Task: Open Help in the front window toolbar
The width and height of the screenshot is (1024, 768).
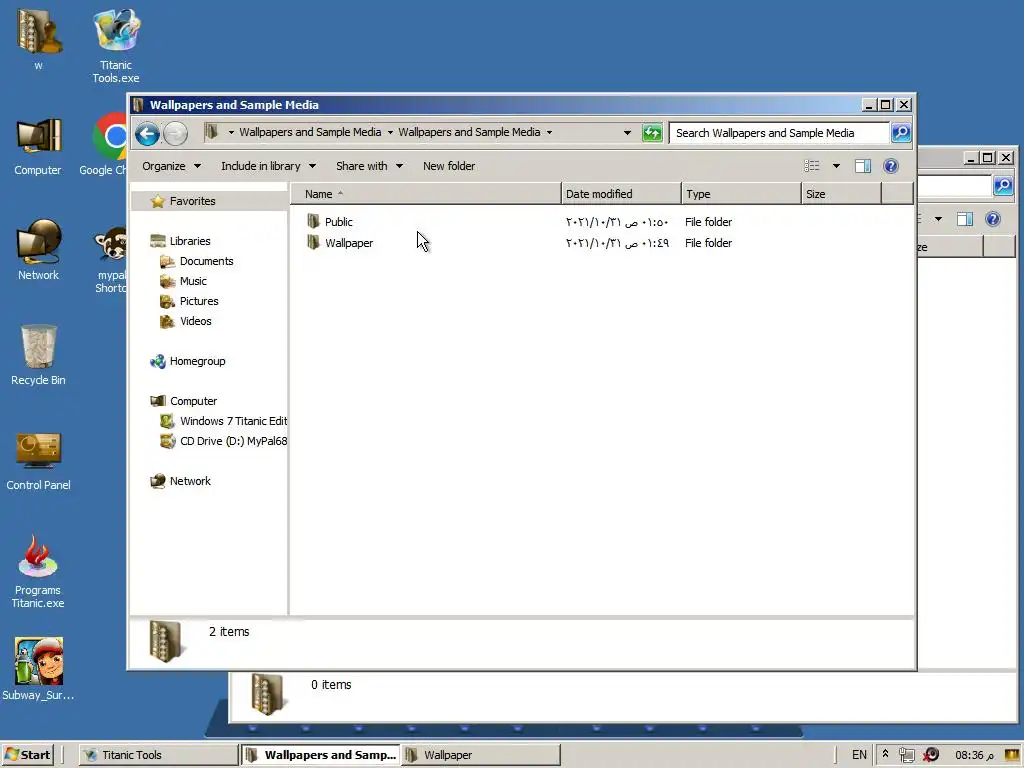Action: pos(890,166)
